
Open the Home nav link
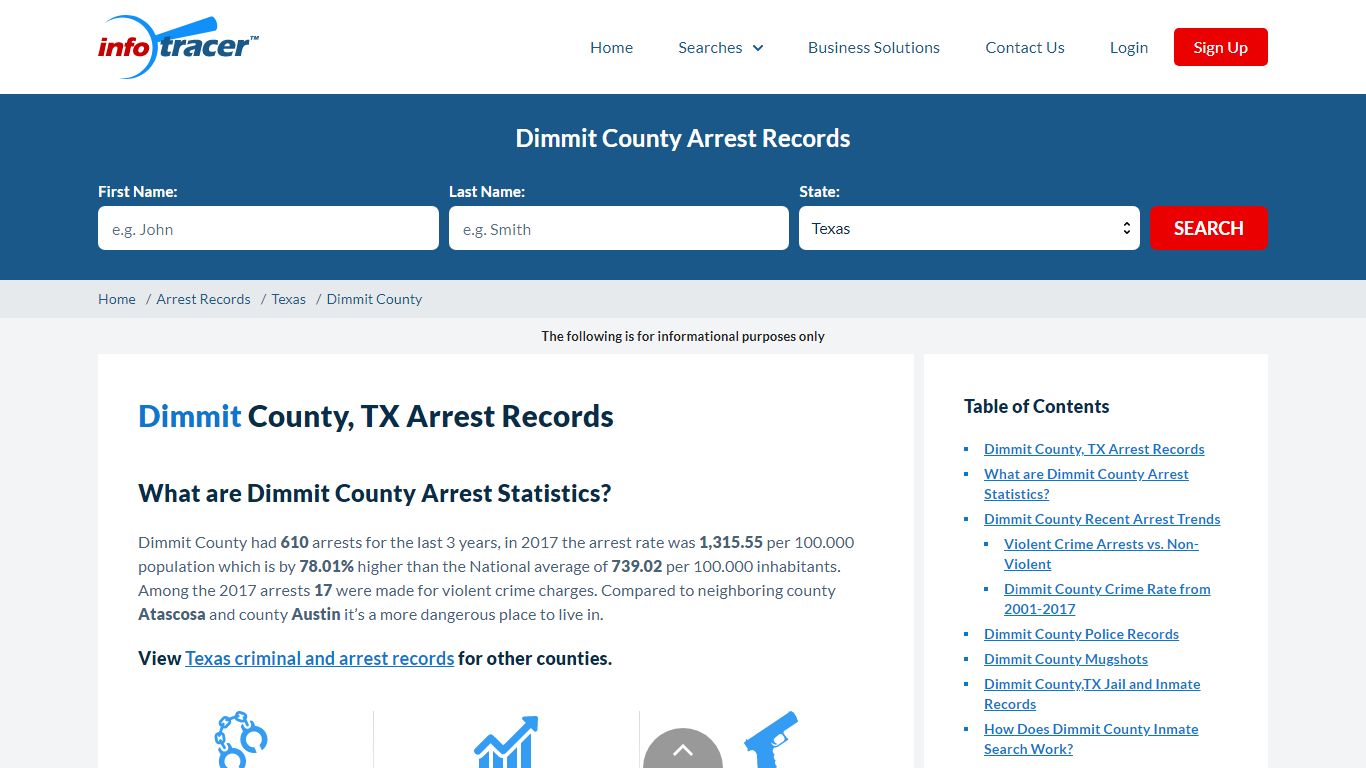[611, 47]
